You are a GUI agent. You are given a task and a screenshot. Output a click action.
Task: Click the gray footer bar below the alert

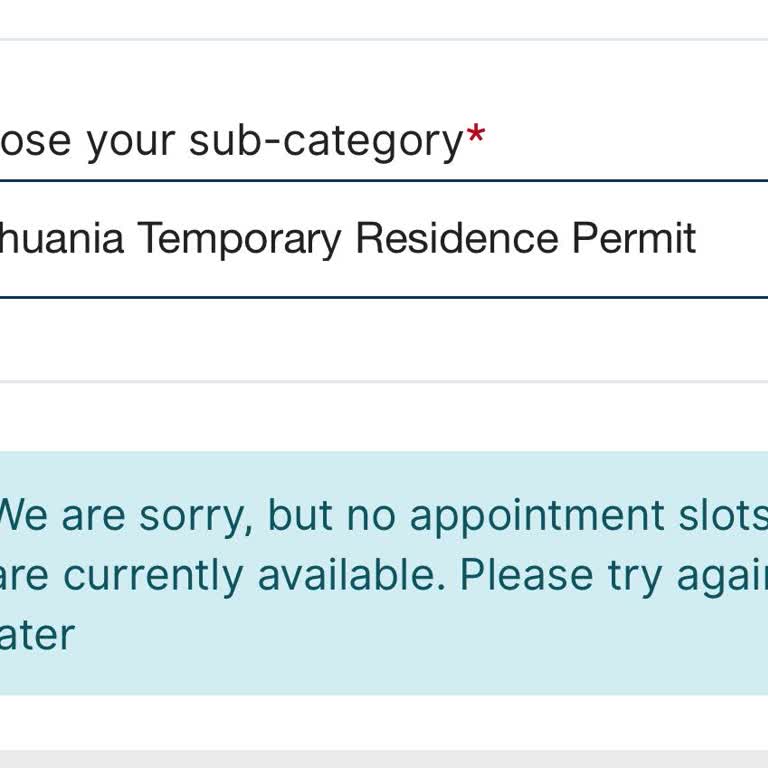384,758
